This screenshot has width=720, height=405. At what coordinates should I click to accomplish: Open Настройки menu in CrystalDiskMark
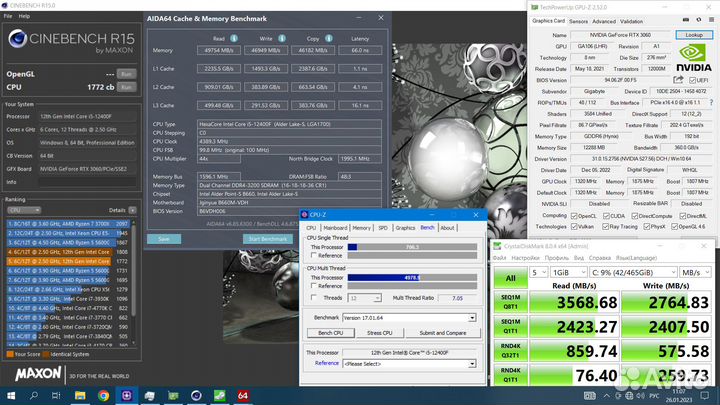pyautogui.click(x=525, y=258)
